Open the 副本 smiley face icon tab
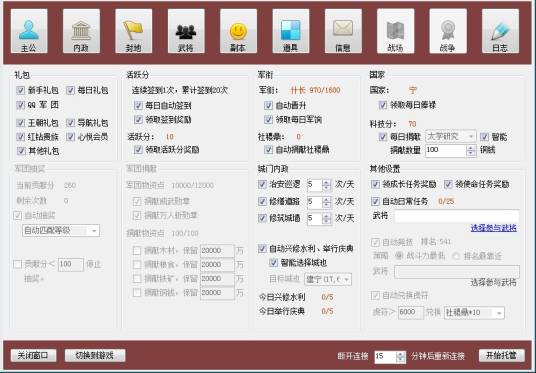This screenshot has height=373, width=536. 238,31
